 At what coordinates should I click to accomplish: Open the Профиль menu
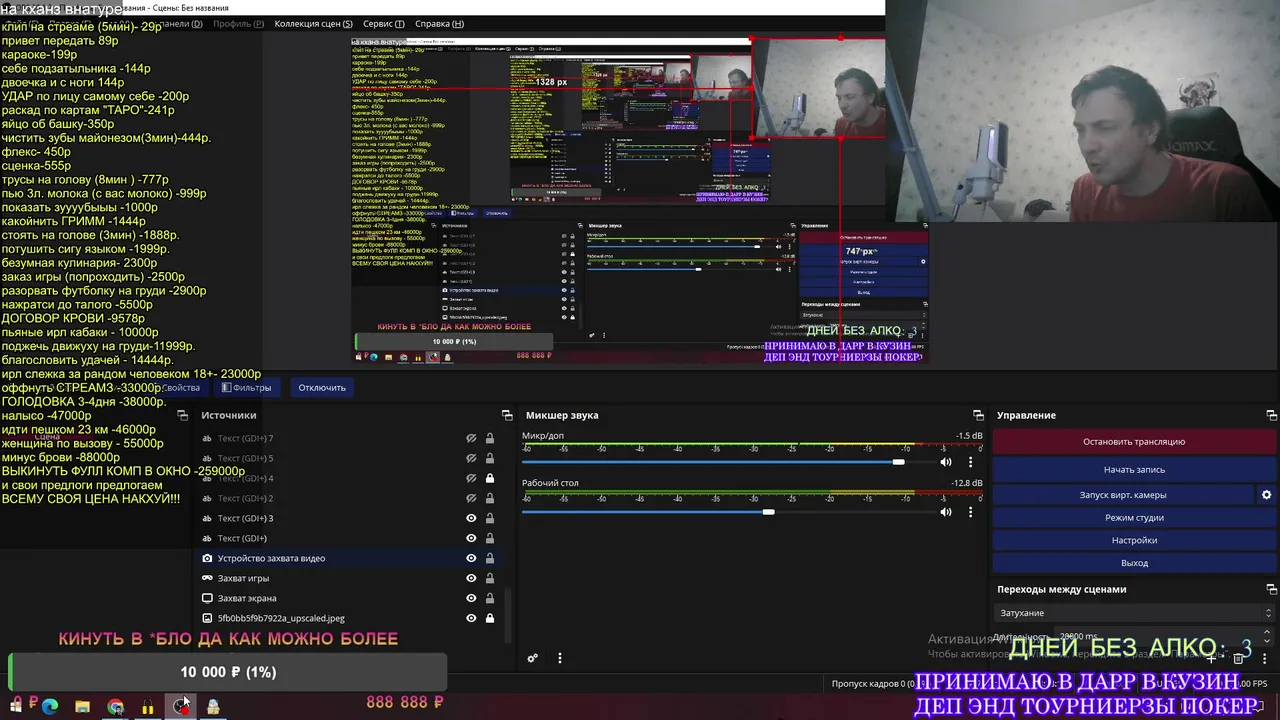click(239, 23)
